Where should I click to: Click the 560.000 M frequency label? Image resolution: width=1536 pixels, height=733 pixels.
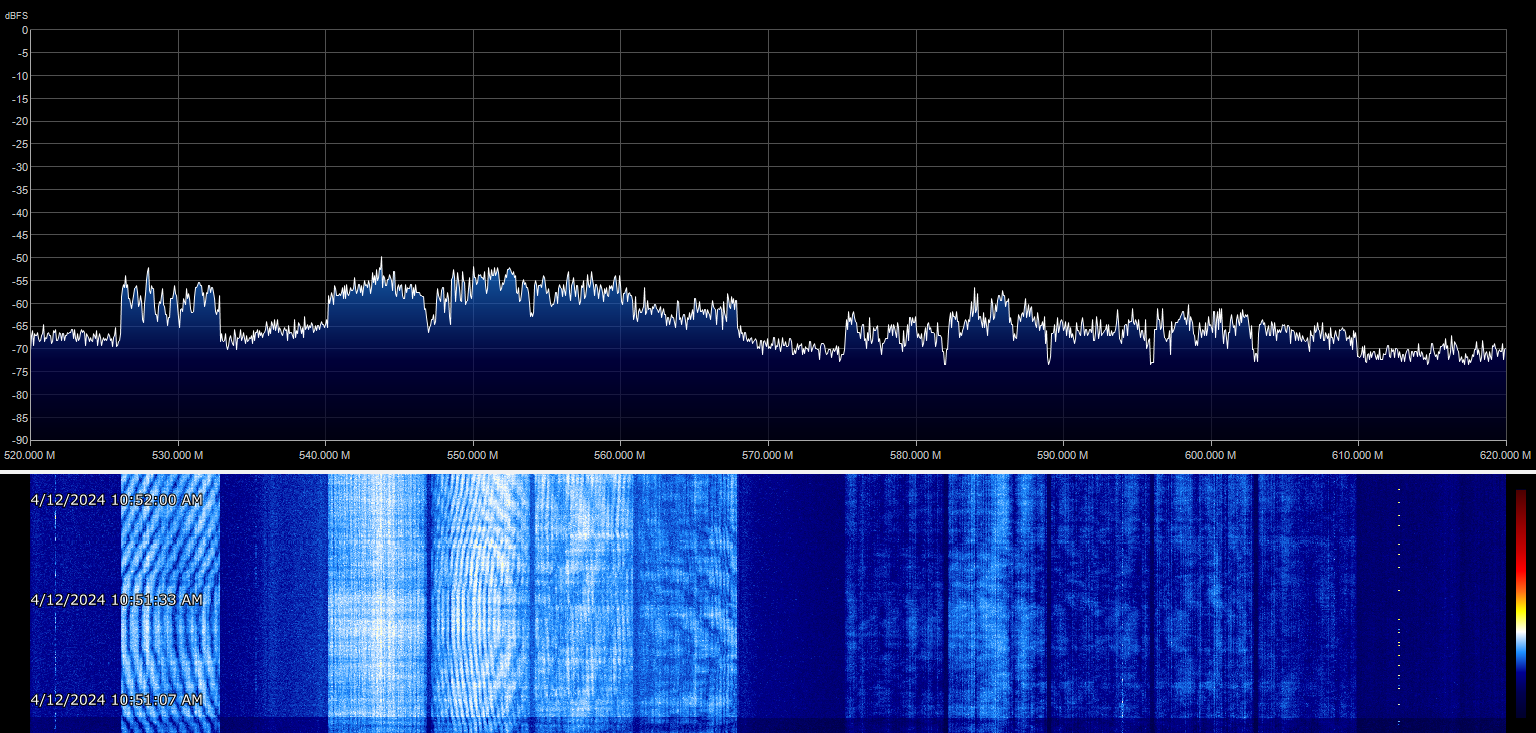620,455
